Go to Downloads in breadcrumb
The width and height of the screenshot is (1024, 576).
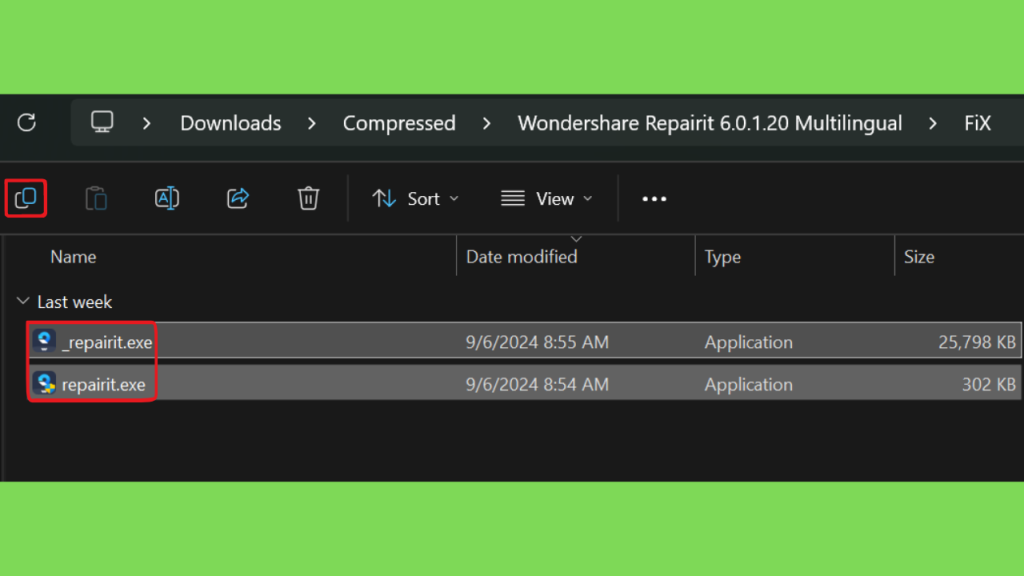[231, 123]
